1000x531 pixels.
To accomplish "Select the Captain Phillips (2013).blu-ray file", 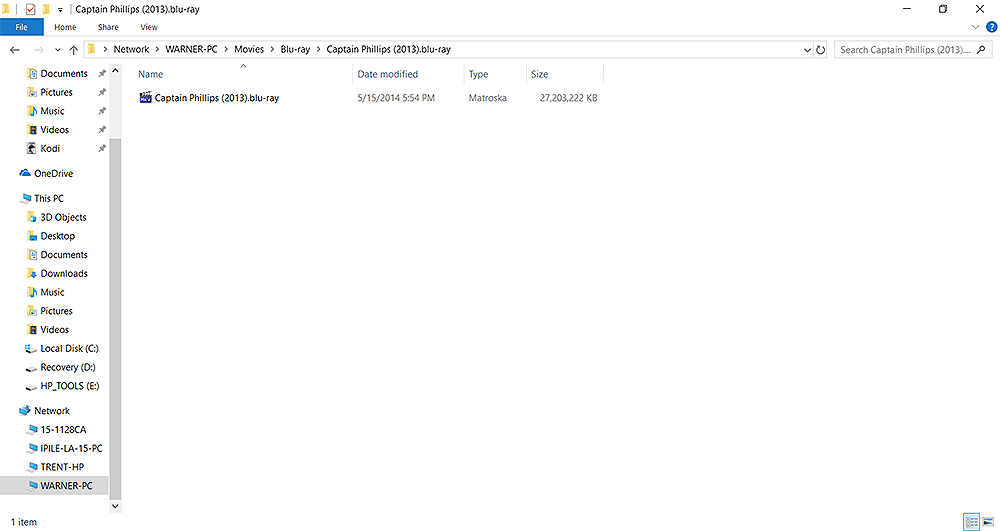I will click(217, 98).
